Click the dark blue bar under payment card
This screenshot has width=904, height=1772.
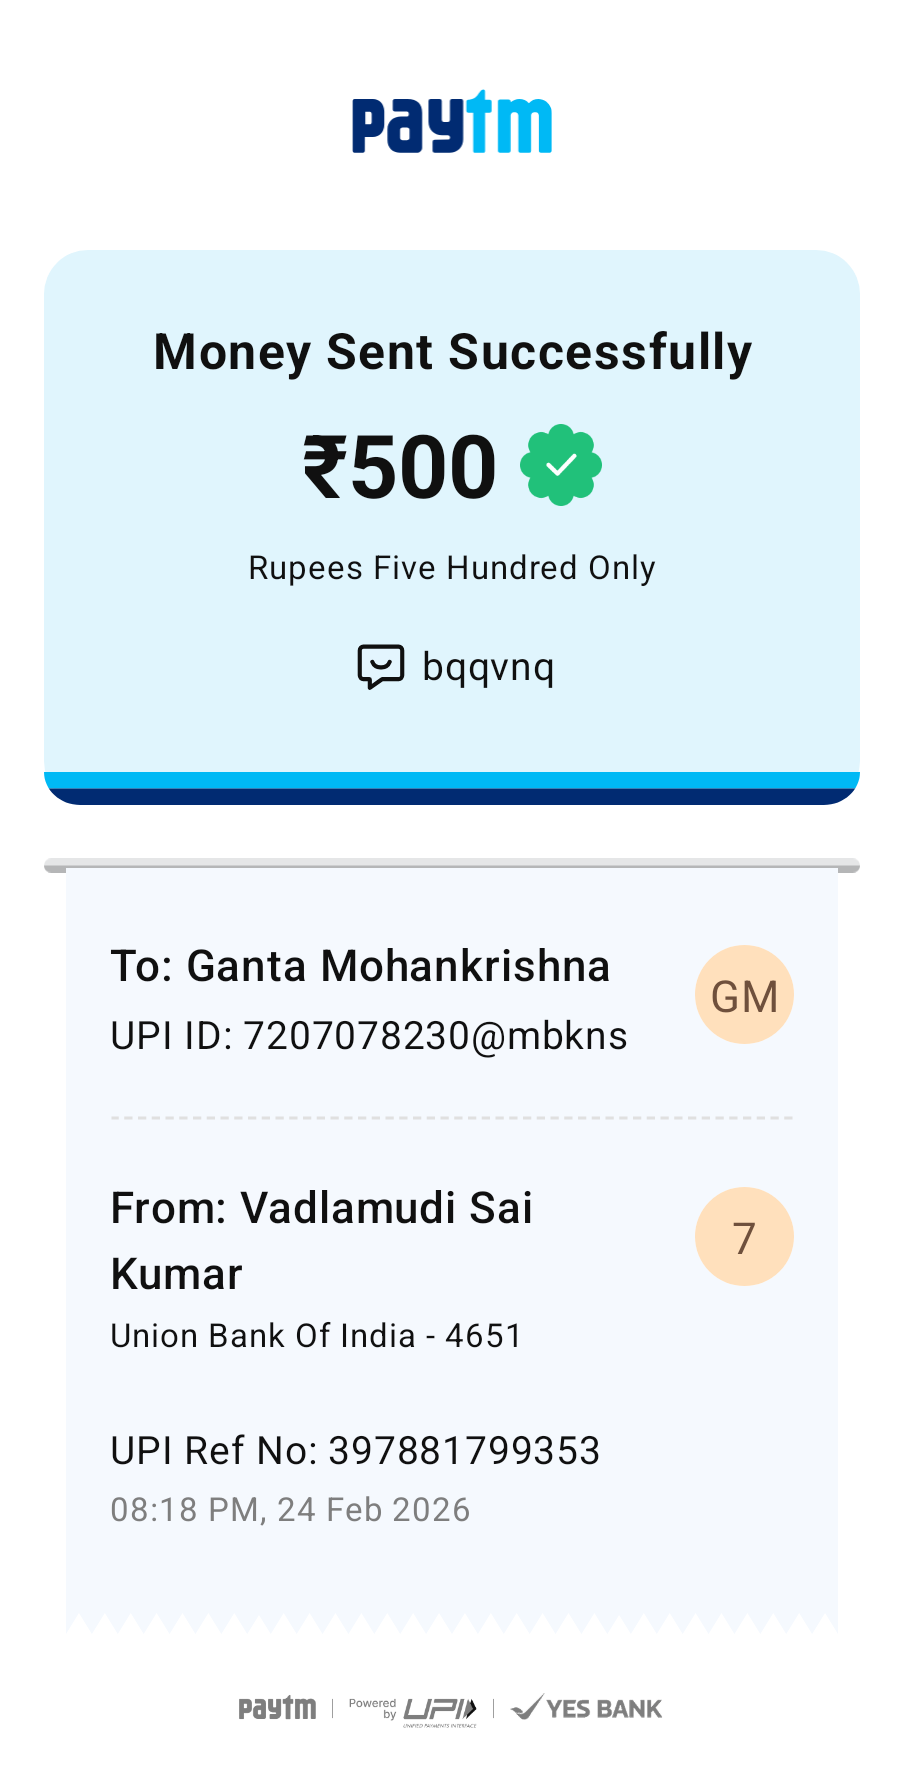(x=452, y=796)
